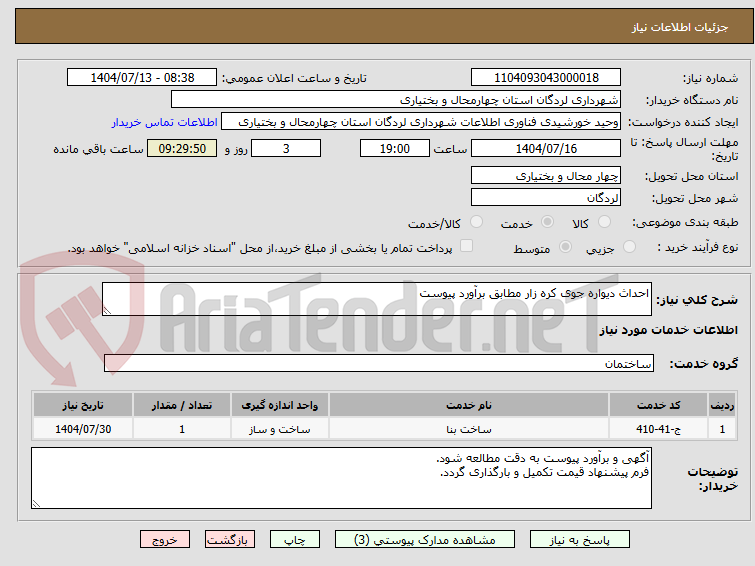
Task: Click the شماره نیاز label
Action: coord(710,79)
